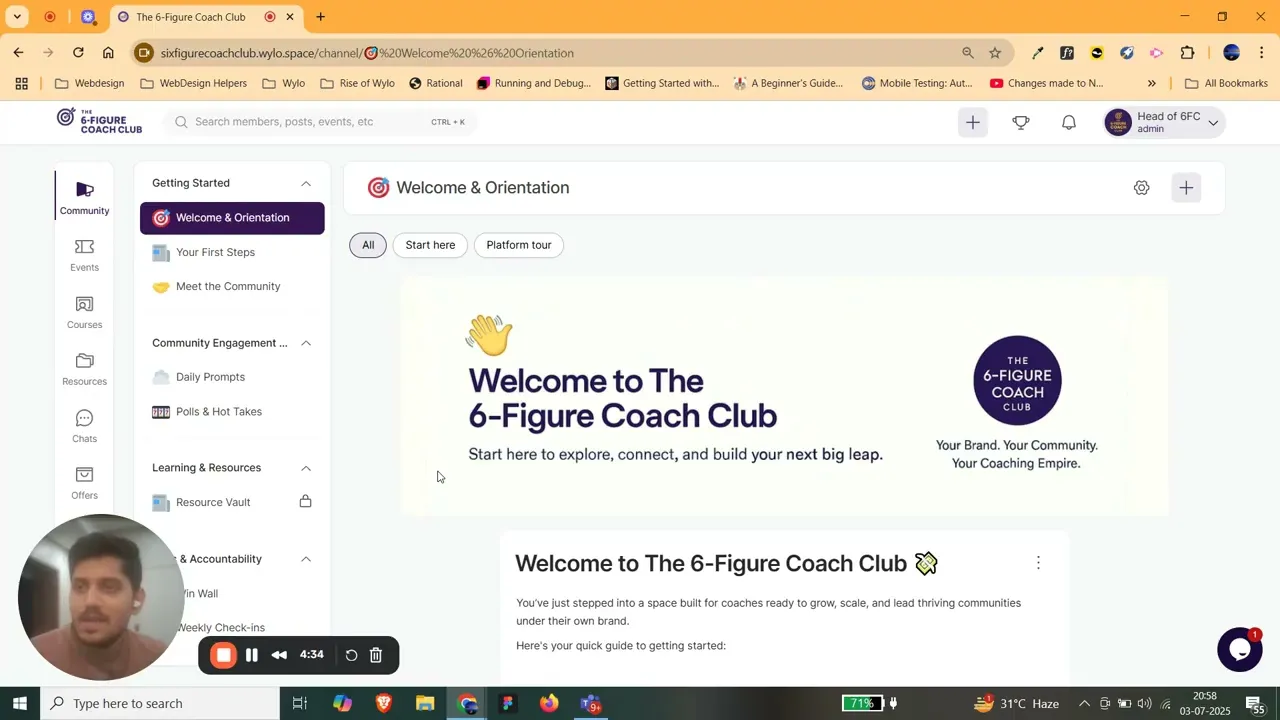Open Daily Prompts channel
Image resolution: width=1280 pixels, height=720 pixels.
[x=232, y=377]
